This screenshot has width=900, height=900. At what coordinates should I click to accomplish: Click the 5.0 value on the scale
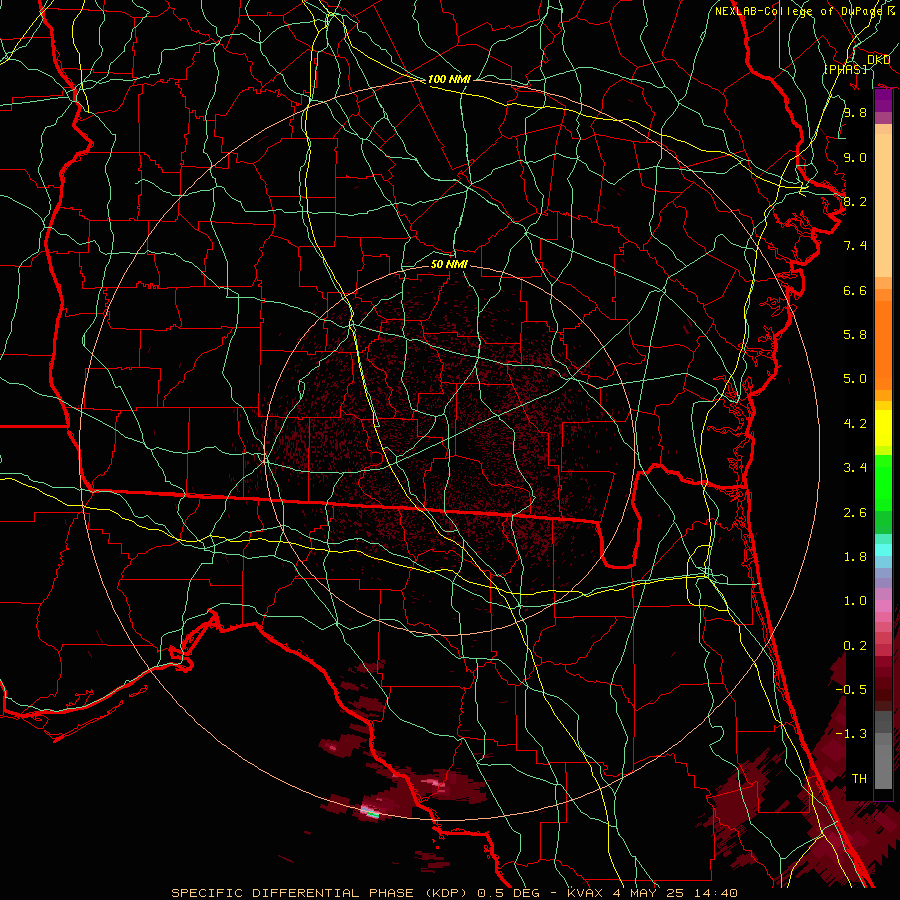pyautogui.click(x=855, y=379)
